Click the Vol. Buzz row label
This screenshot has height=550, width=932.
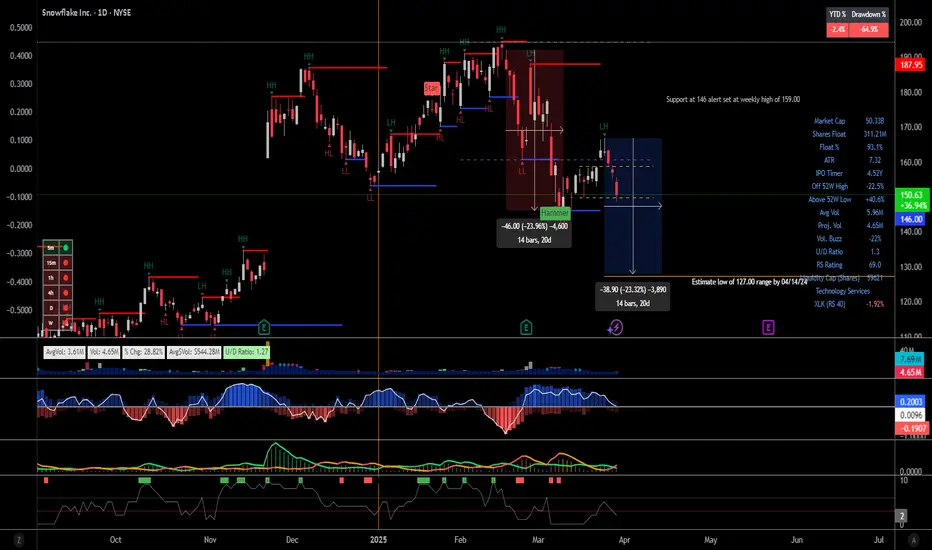click(x=829, y=238)
